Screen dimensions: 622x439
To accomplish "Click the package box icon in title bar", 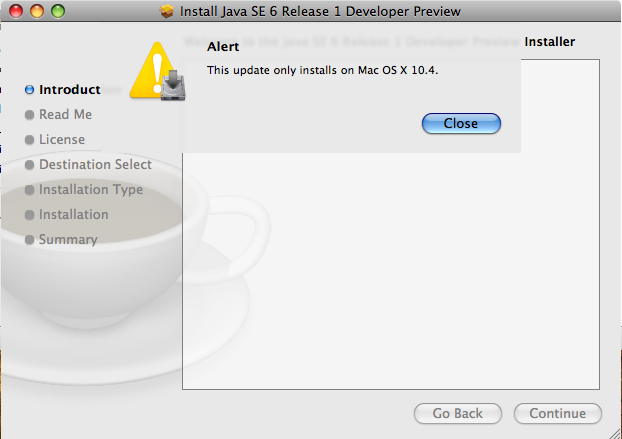I will [x=167, y=11].
